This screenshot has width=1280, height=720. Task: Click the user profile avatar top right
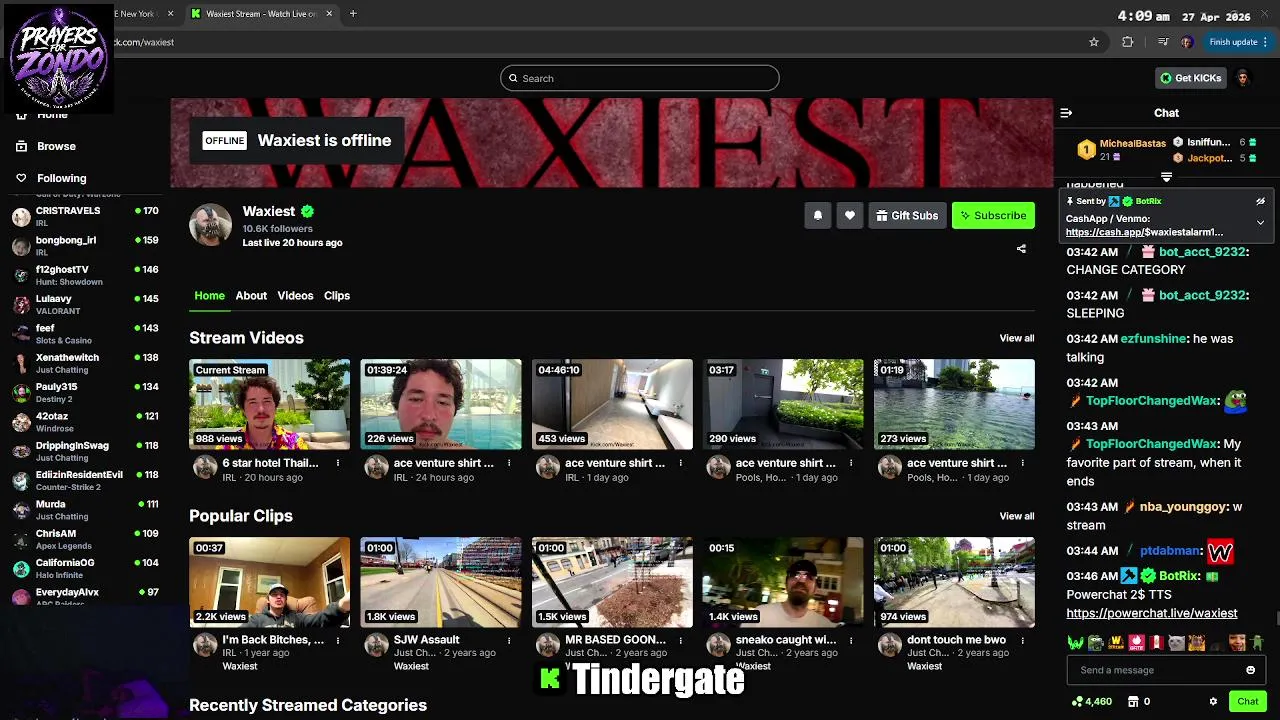point(1243,78)
